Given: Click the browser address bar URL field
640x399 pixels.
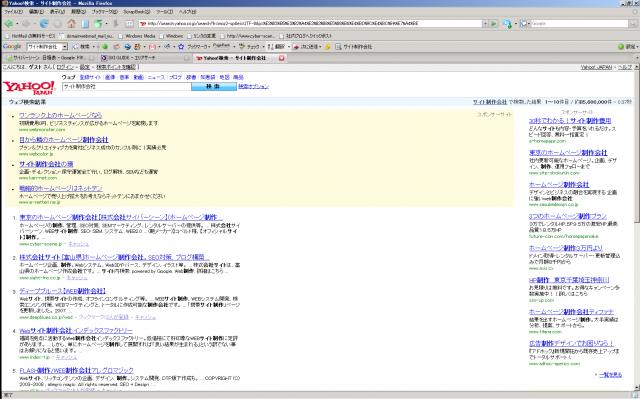Looking at the screenshot, I should point(310,24).
